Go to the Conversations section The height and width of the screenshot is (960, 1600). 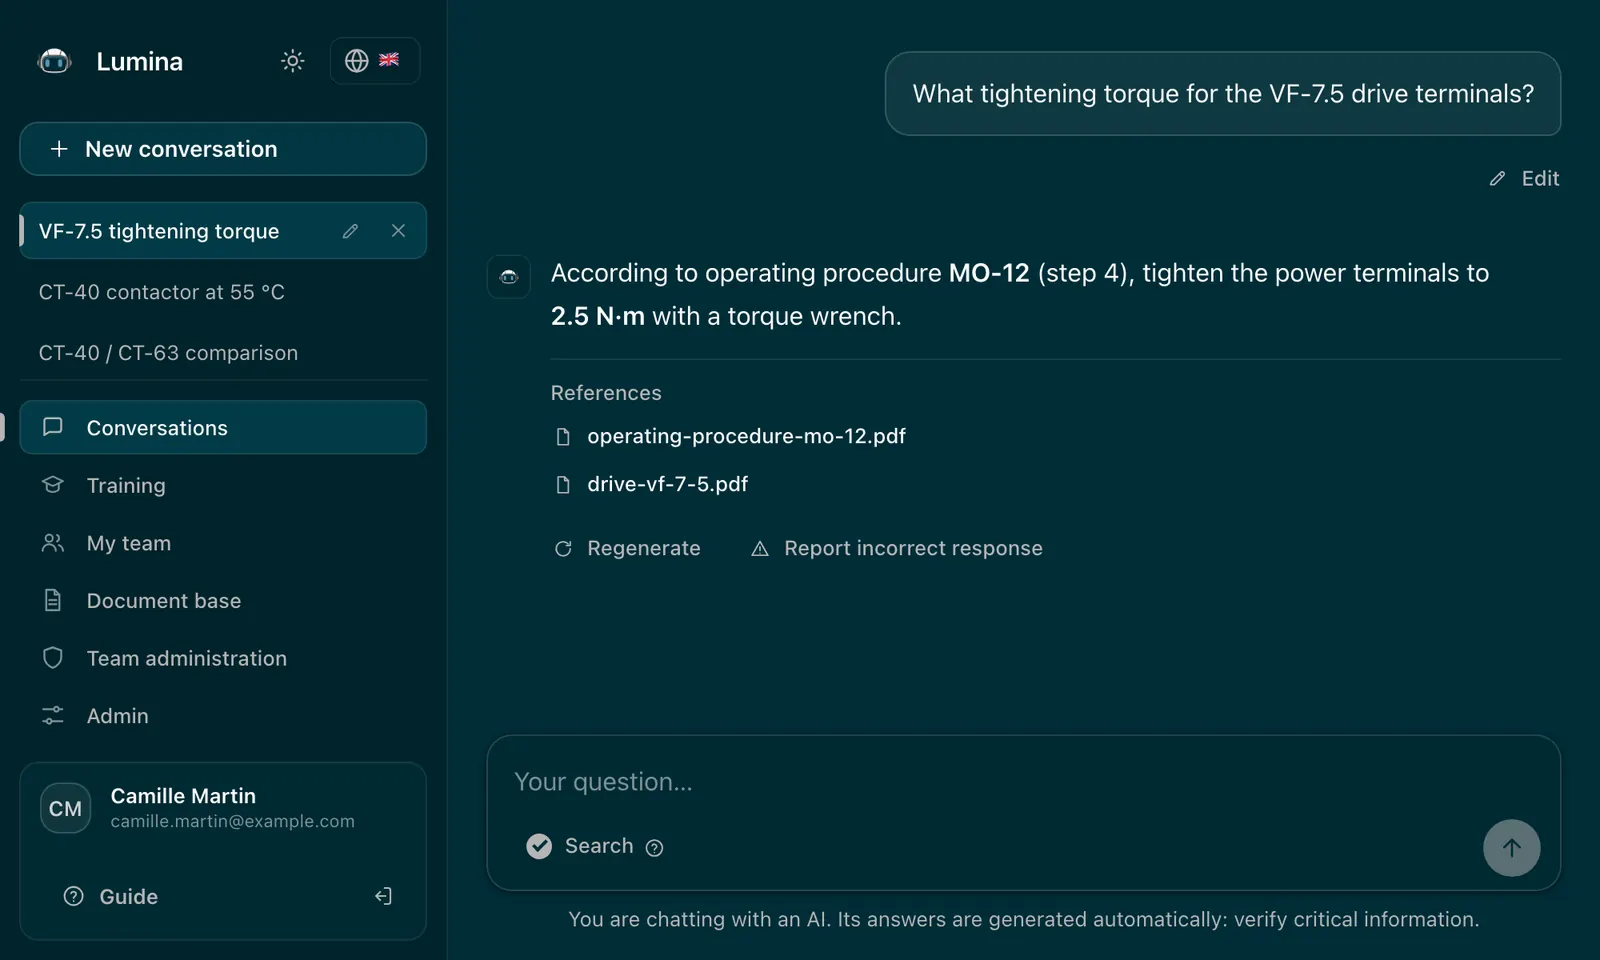coord(223,428)
